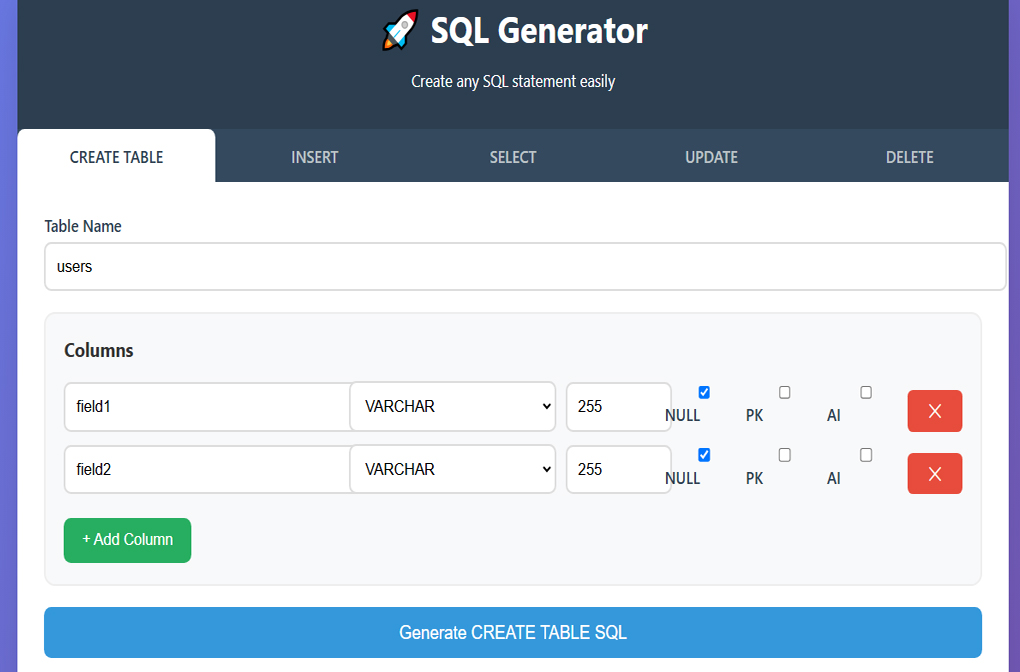The image size is (1020, 672).
Task: Toggle PK checkbox for field2
Action: [785, 455]
